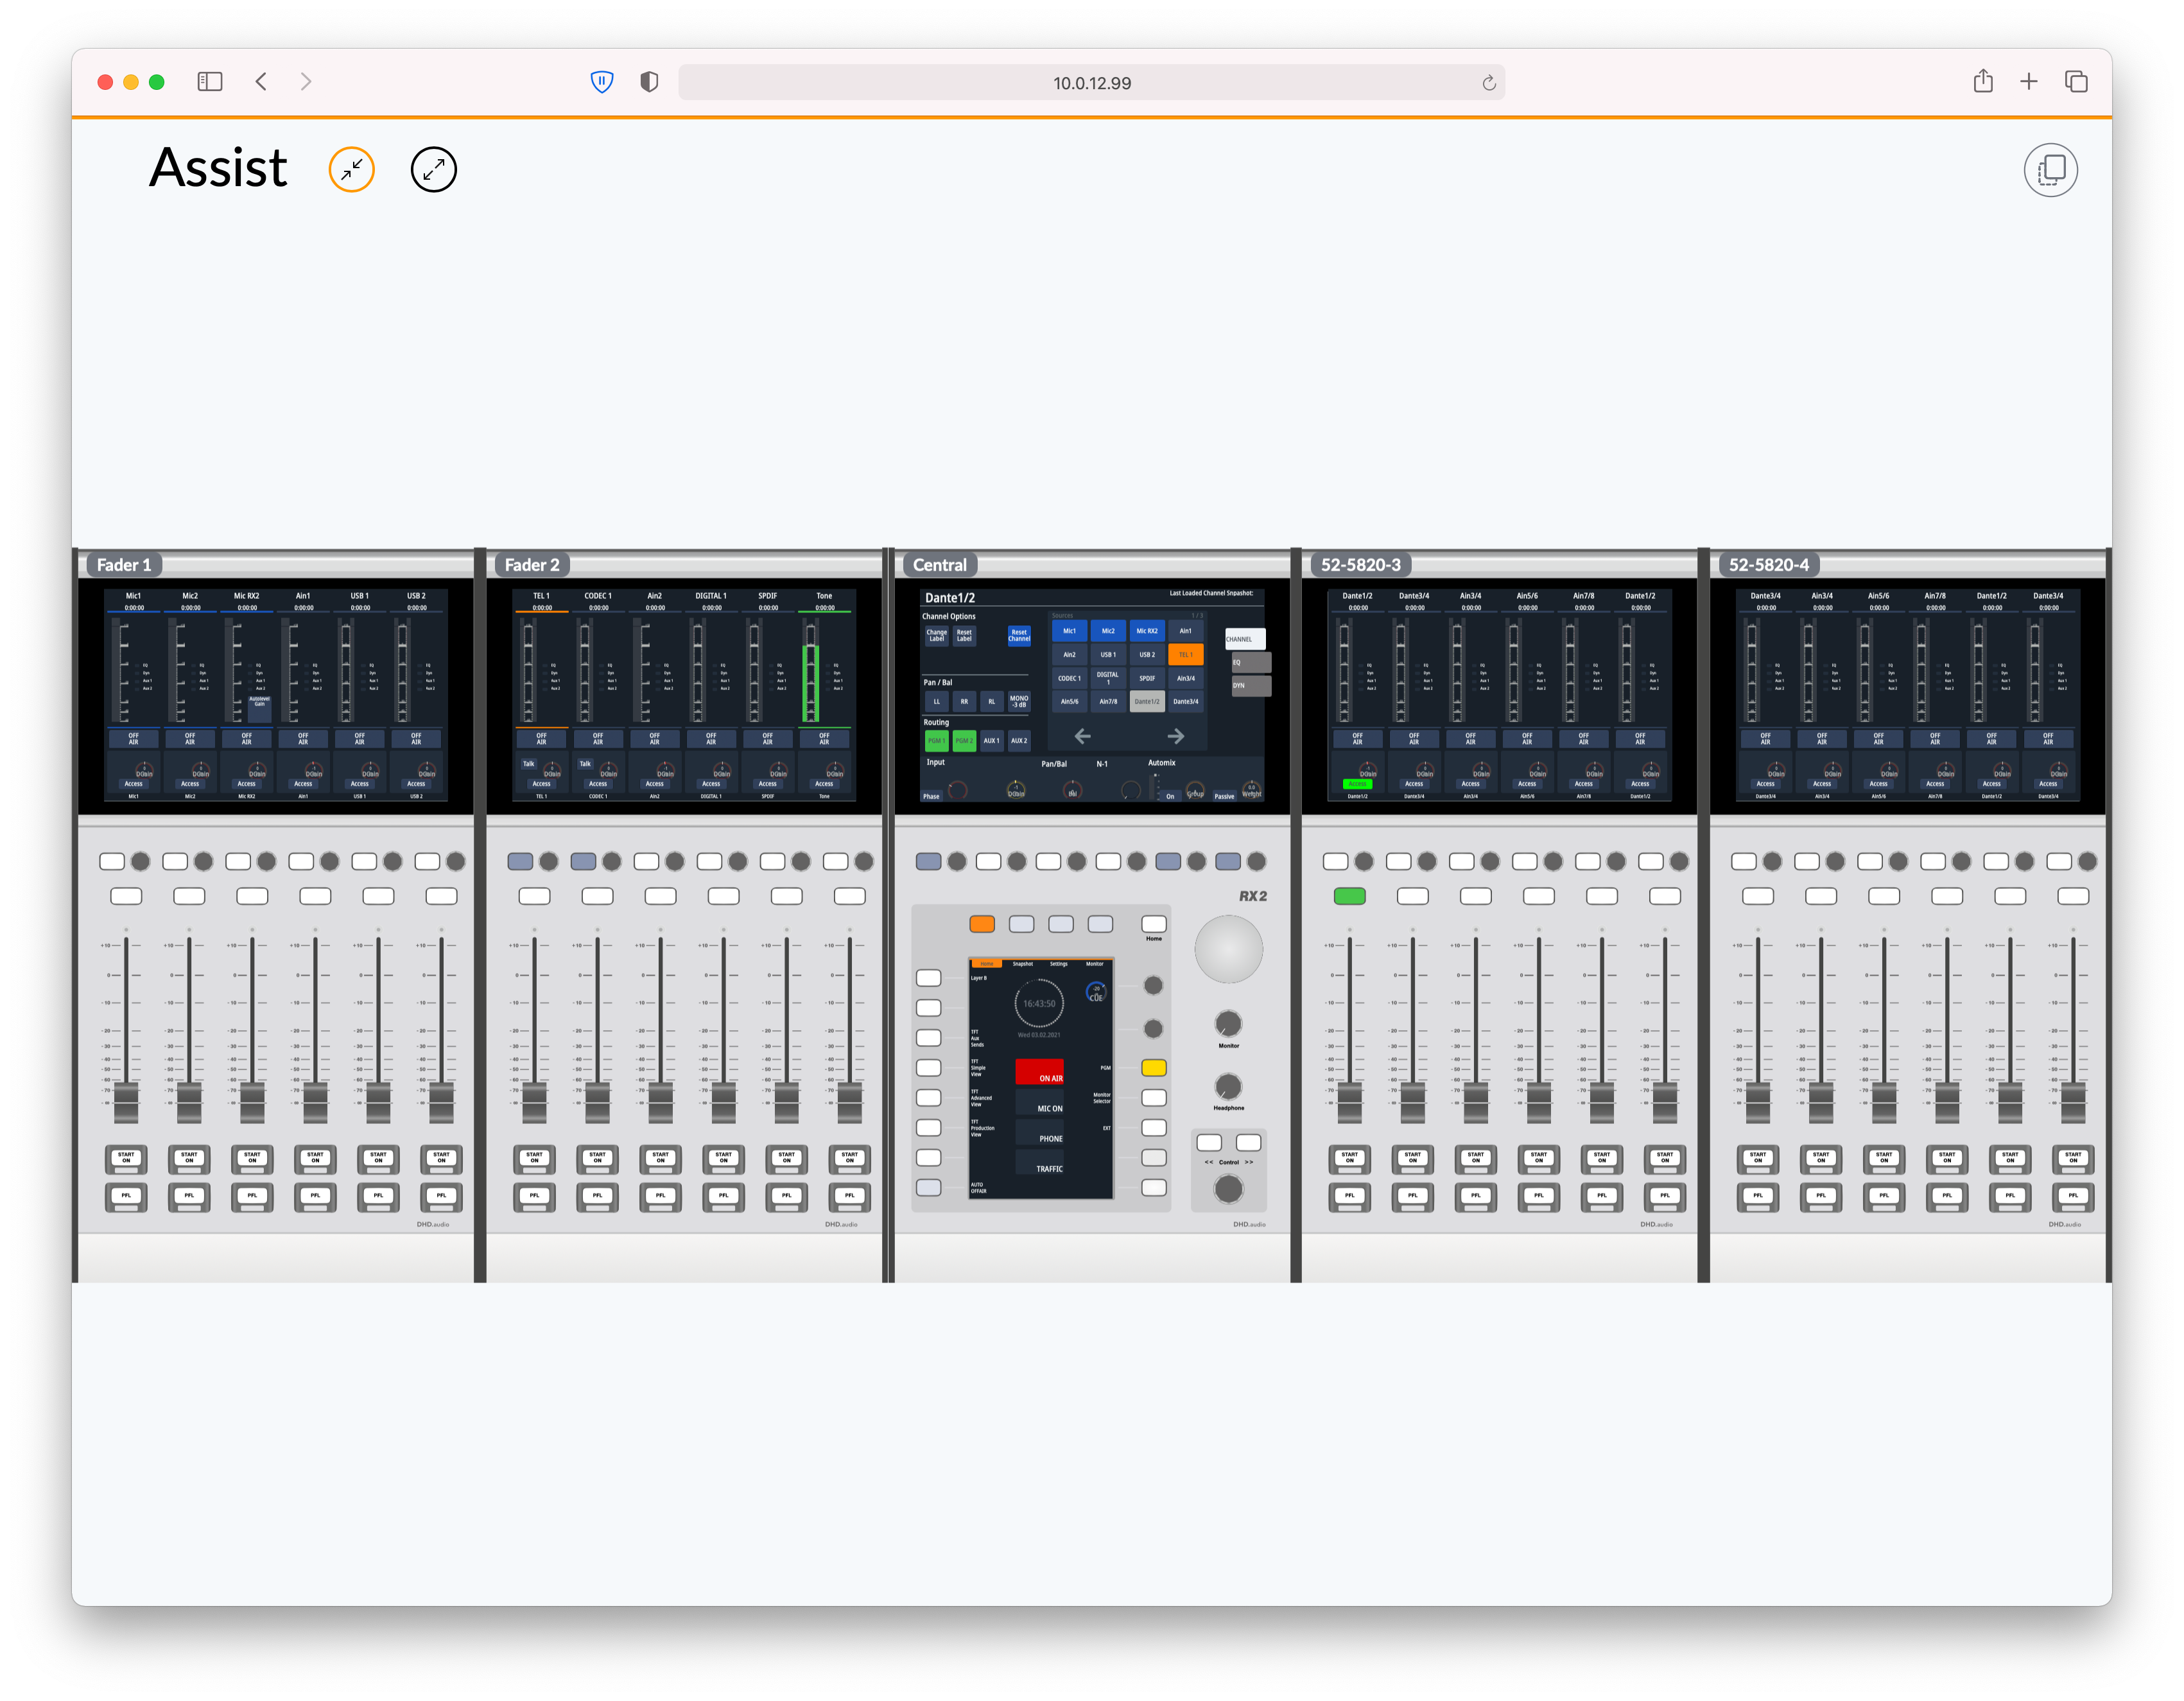Open the privacy report shield

click(x=649, y=82)
